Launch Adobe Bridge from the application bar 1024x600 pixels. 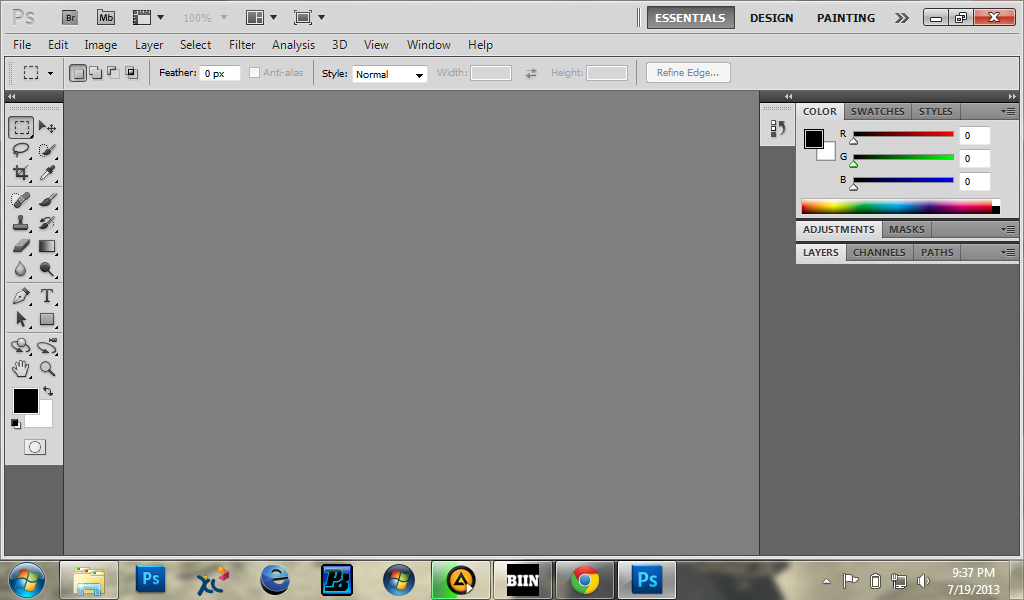pos(70,18)
